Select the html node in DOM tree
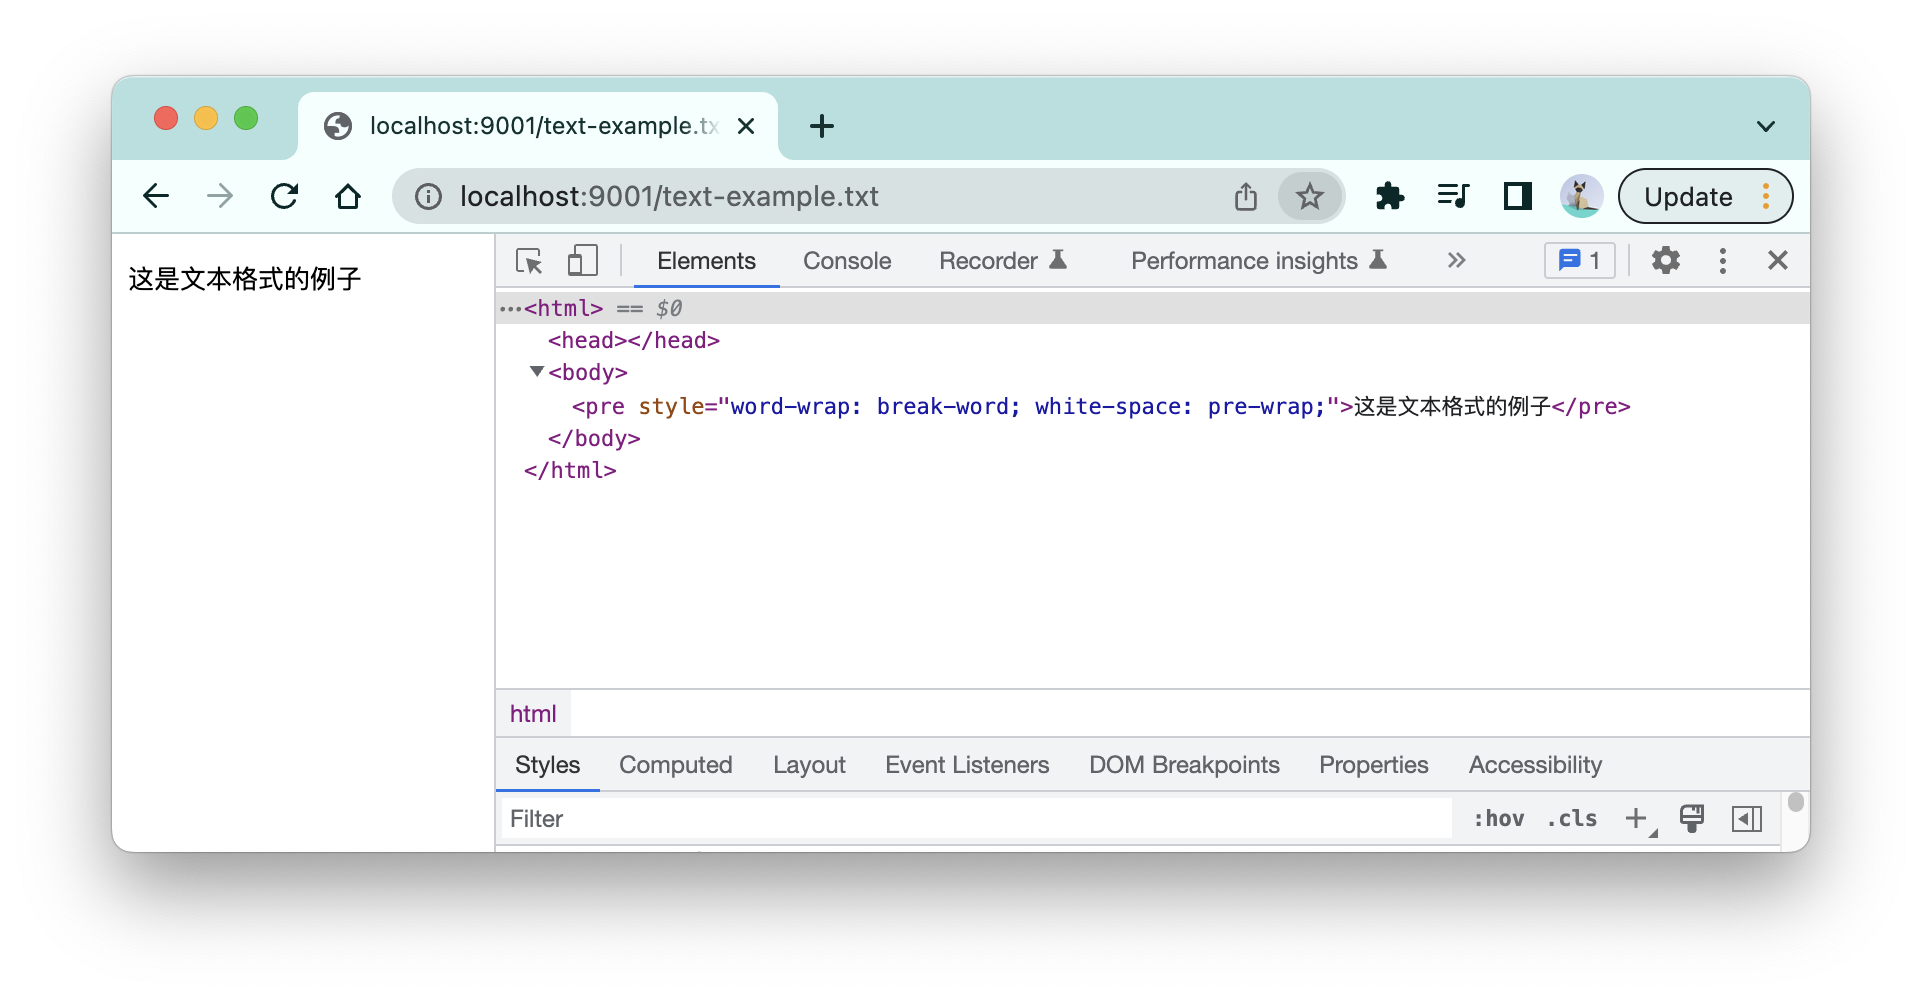Image resolution: width=1922 pixels, height=1000 pixels. click(x=1152, y=308)
